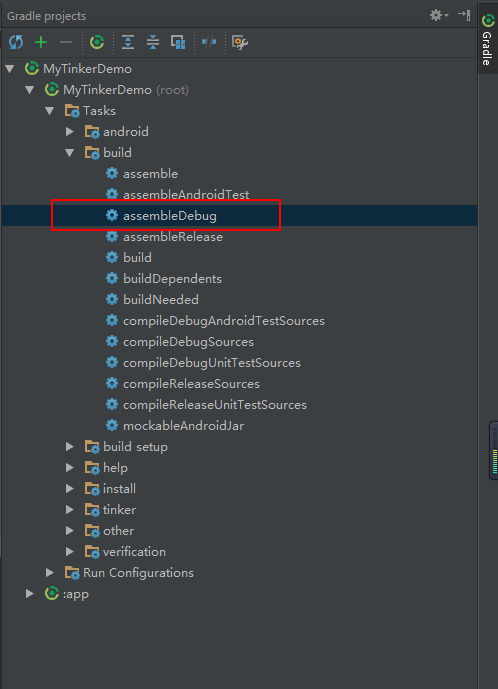Collapse all tree nodes toolbar icon
Viewport: 498px width, 689px height.
[153, 42]
